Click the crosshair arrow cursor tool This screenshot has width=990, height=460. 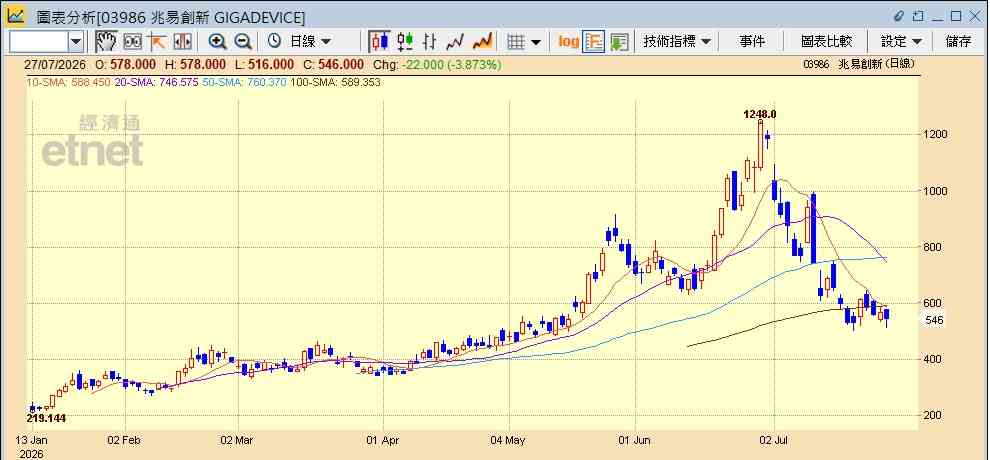coord(157,42)
